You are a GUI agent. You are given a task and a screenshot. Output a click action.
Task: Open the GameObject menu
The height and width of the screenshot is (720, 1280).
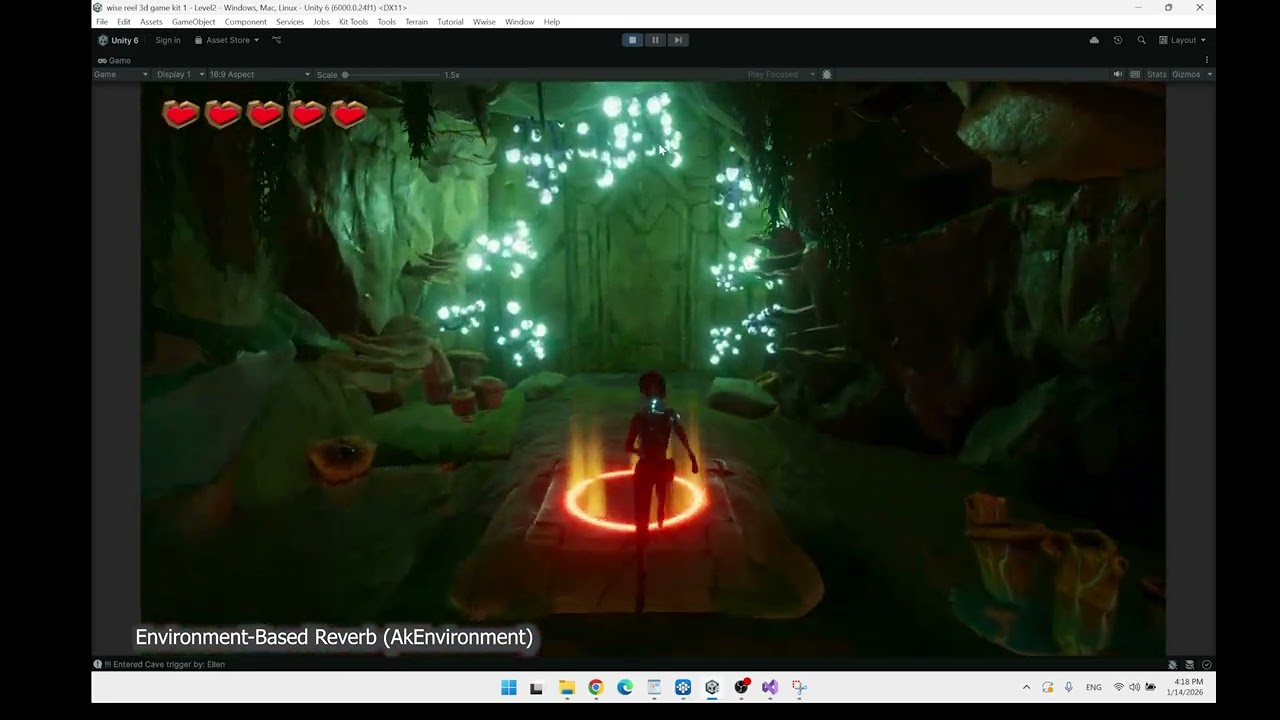click(194, 22)
